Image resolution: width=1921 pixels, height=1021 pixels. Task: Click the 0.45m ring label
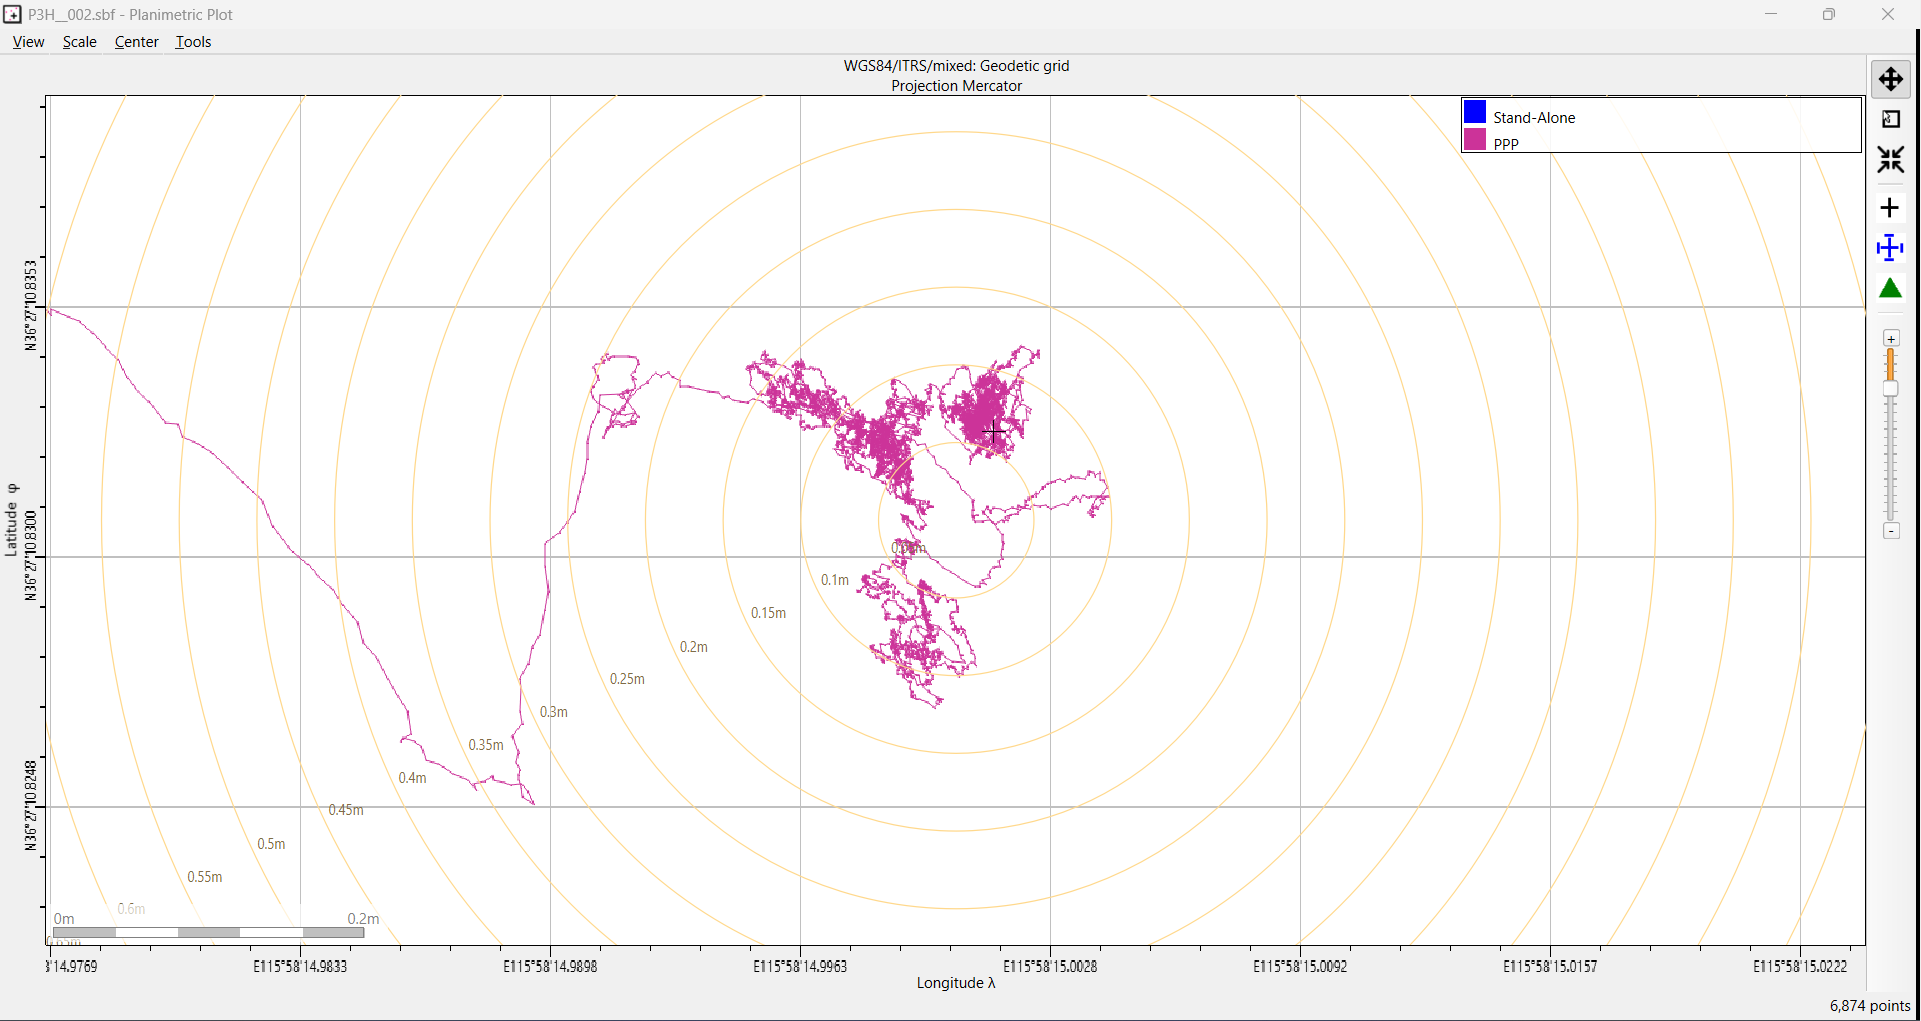click(346, 810)
